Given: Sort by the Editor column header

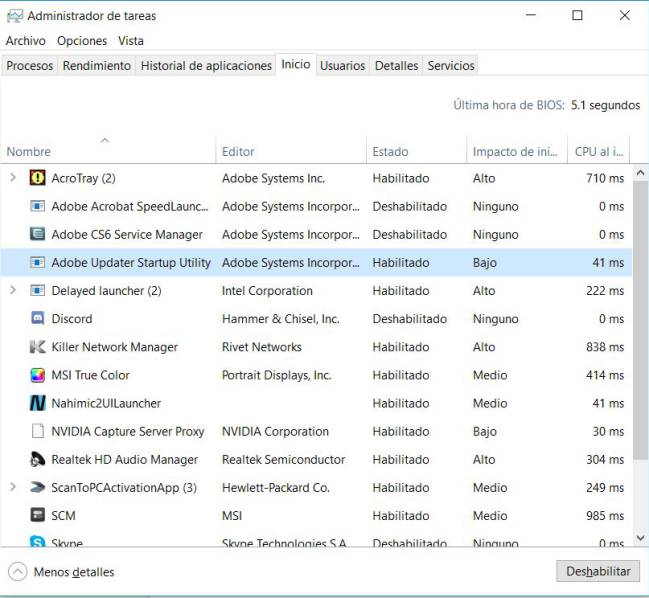Looking at the screenshot, I should [x=291, y=151].
